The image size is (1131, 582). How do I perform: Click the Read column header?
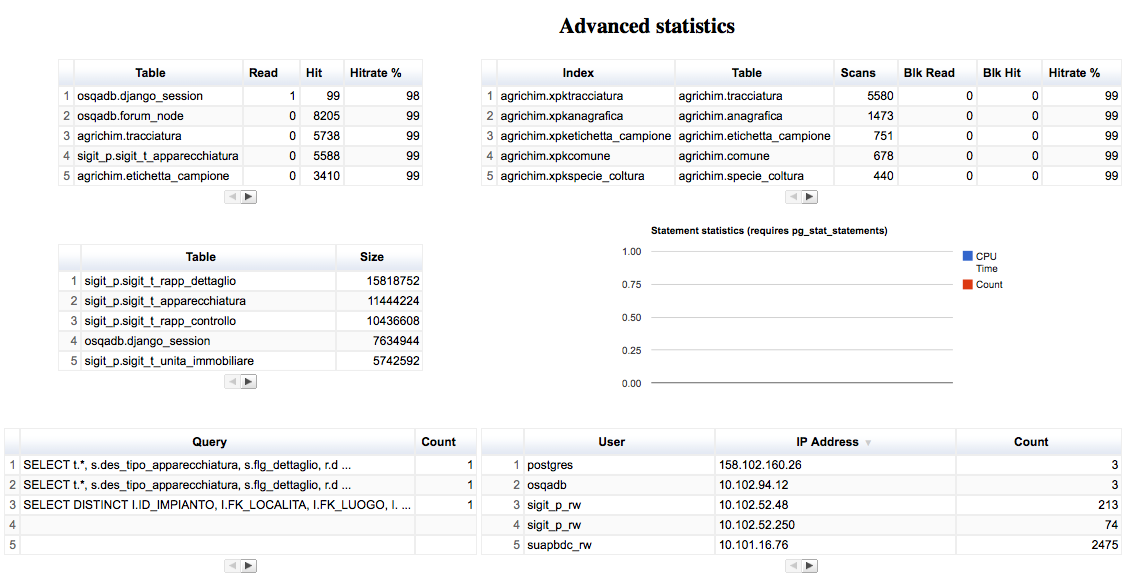pyautogui.click(x=266, y=72)
